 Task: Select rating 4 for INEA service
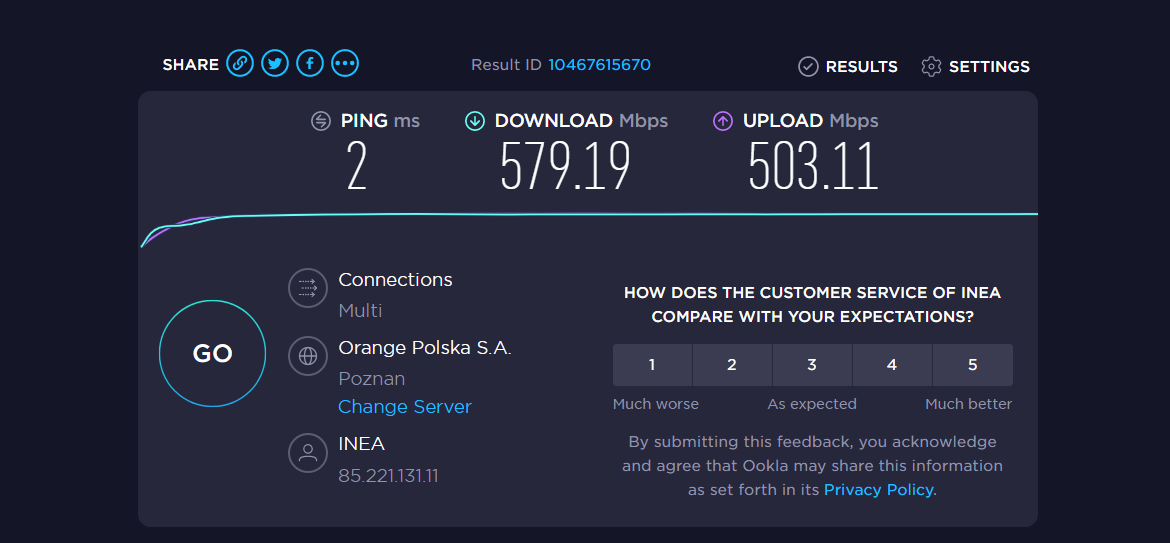tap(892, 365)
